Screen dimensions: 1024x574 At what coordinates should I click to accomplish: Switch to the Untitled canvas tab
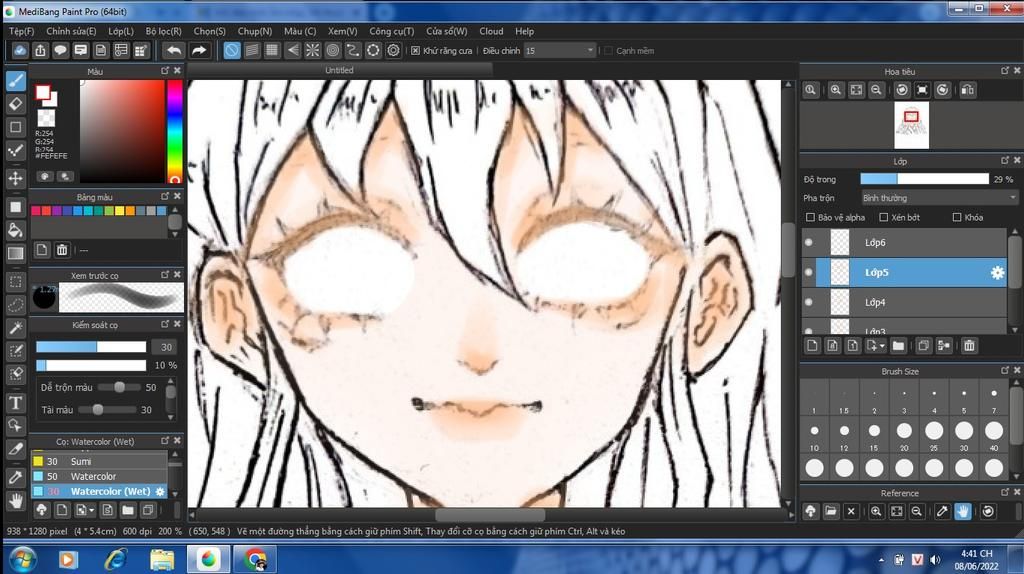[339, 70]
